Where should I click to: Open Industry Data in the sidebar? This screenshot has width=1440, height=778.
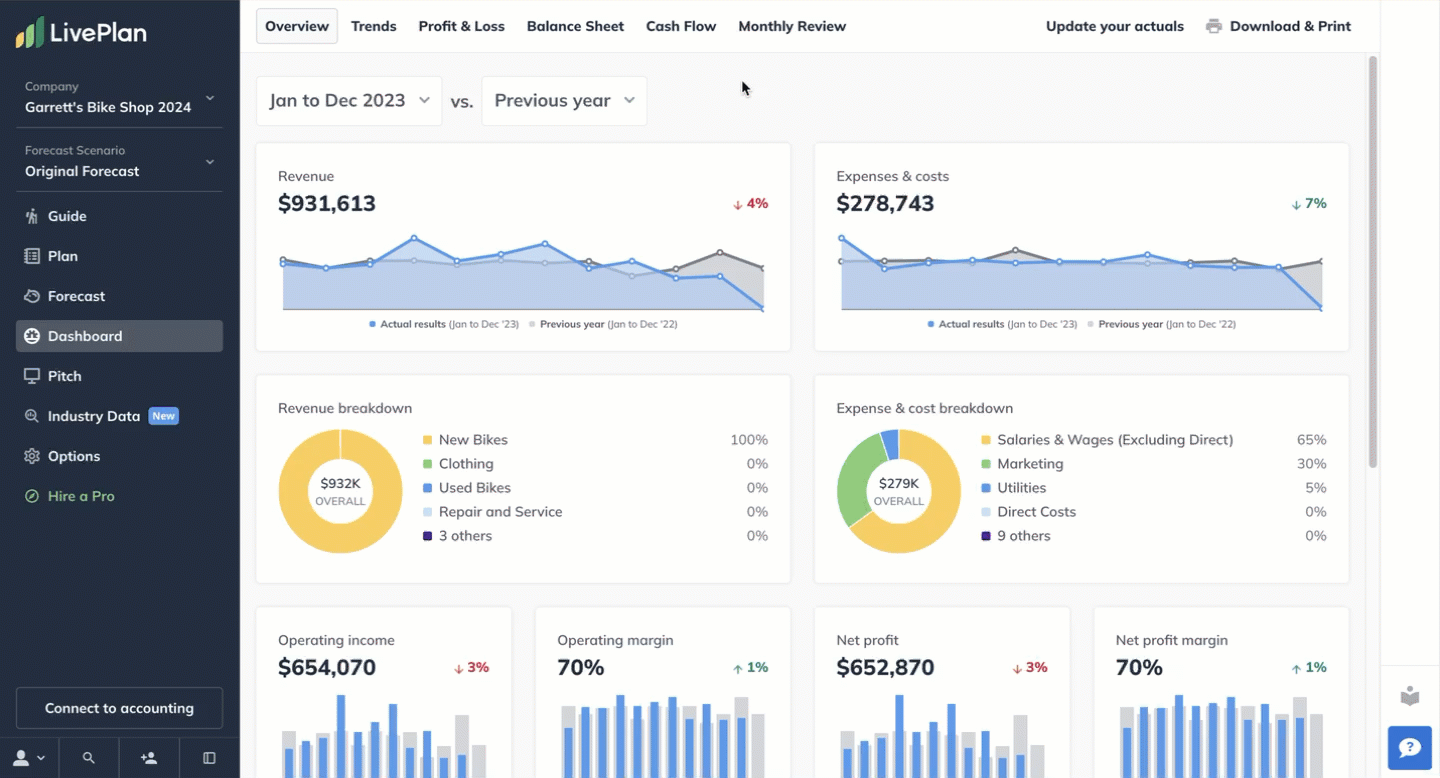click(x=94, y=416)
